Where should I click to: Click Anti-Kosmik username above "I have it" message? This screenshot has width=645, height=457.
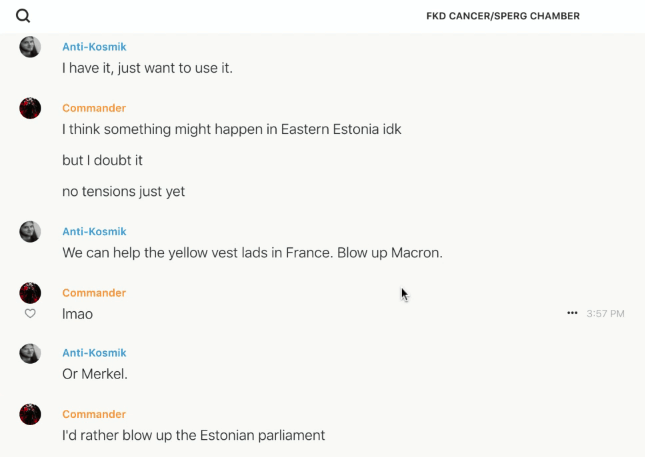(x=94, y=47)
